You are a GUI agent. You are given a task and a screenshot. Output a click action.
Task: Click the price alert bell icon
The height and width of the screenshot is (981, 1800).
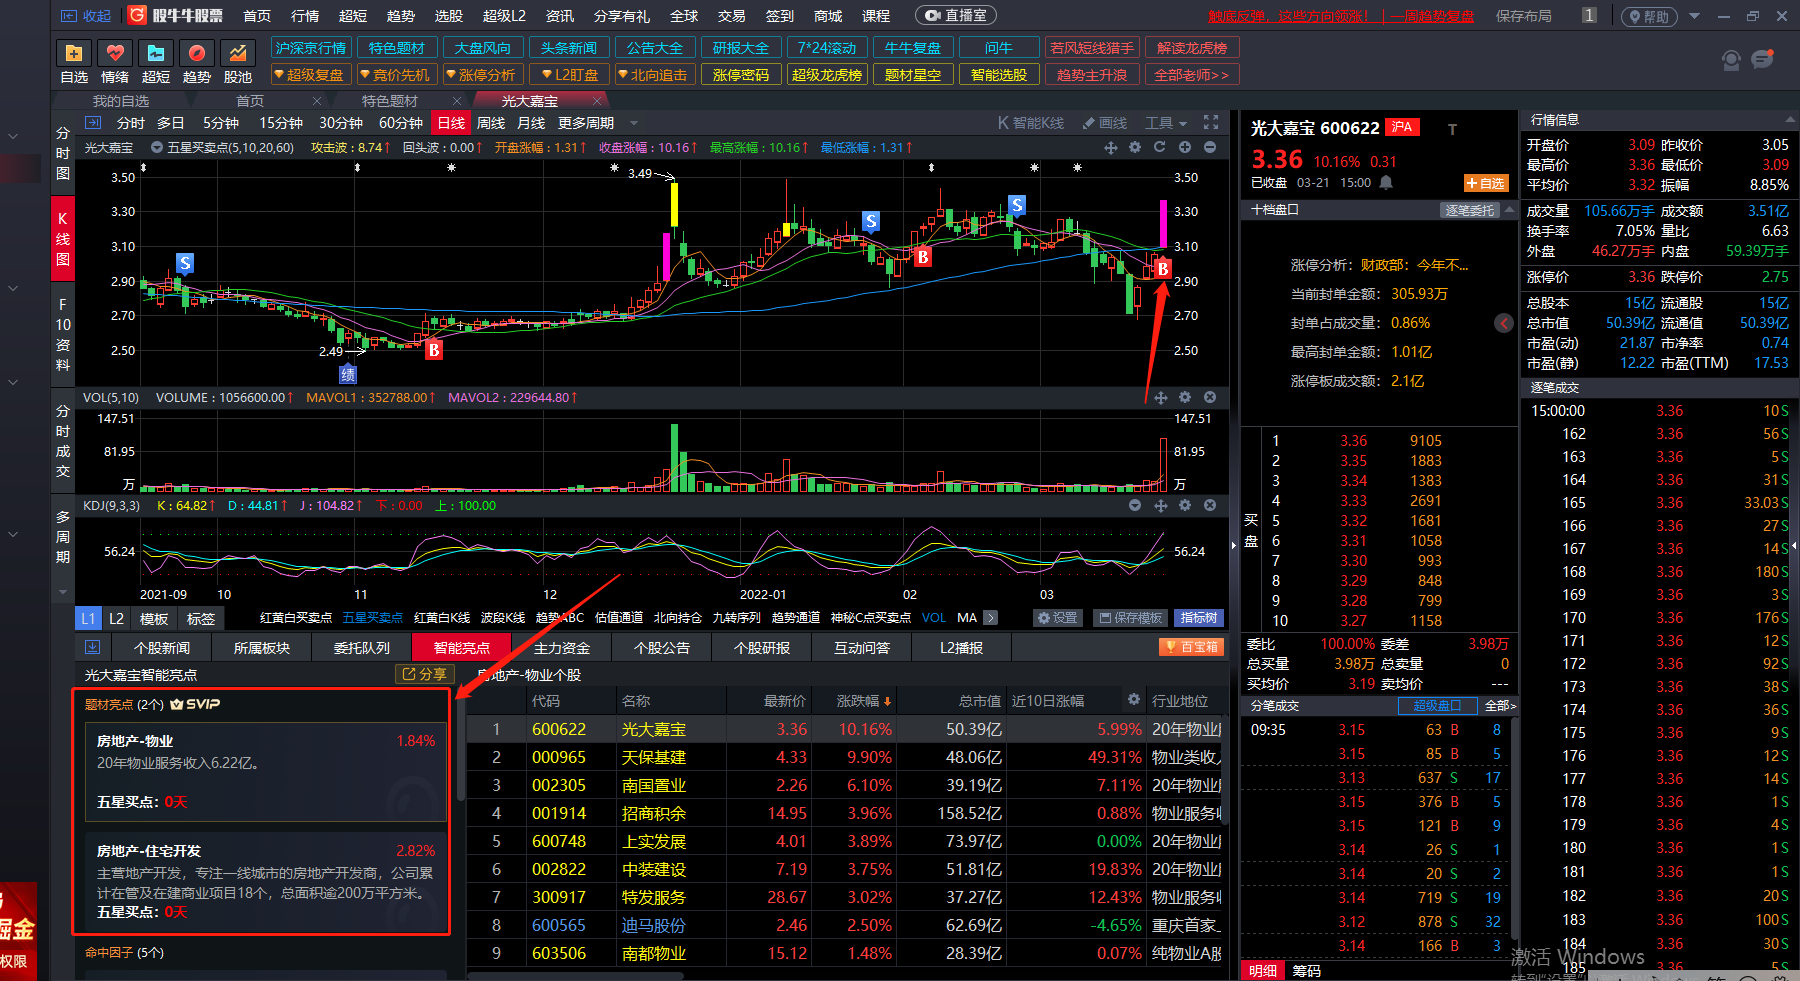[1386, 183]
